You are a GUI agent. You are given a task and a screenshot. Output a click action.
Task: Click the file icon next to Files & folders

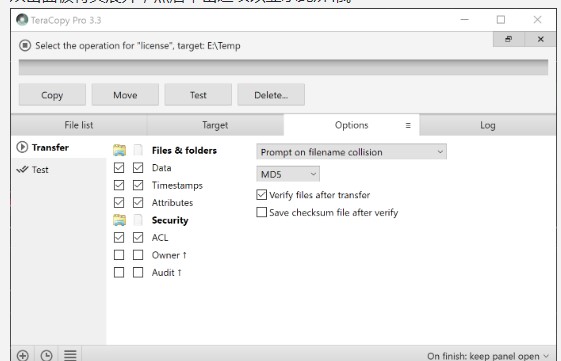pos(138,150)
